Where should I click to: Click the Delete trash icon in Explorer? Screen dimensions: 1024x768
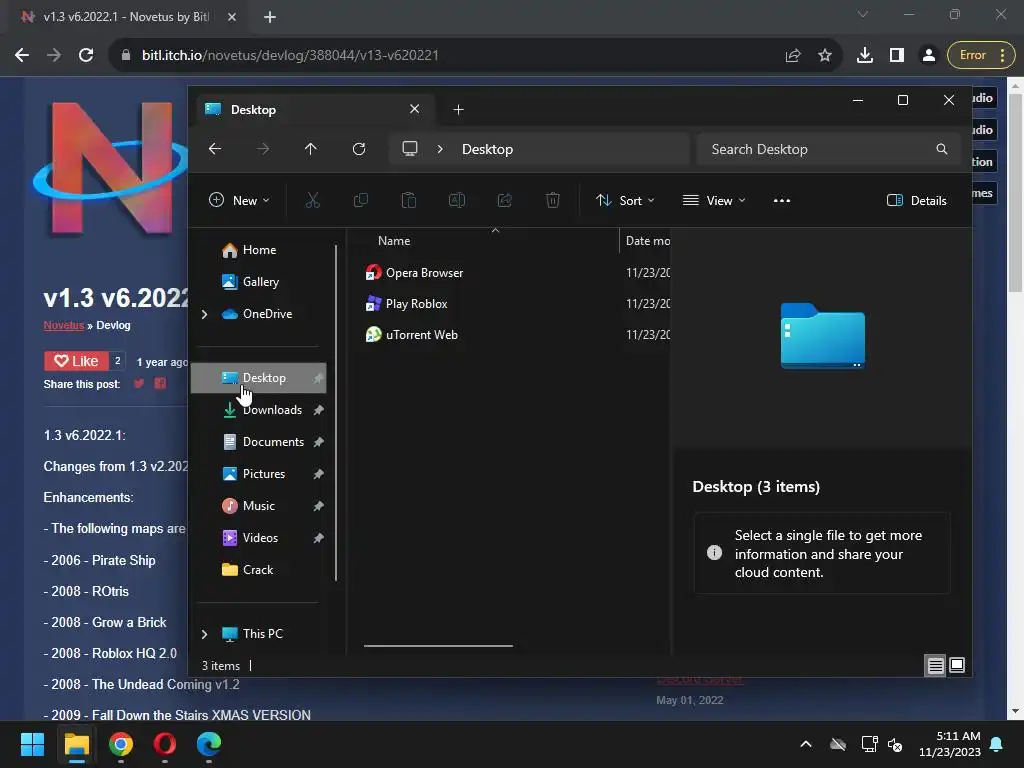[552, 200]
